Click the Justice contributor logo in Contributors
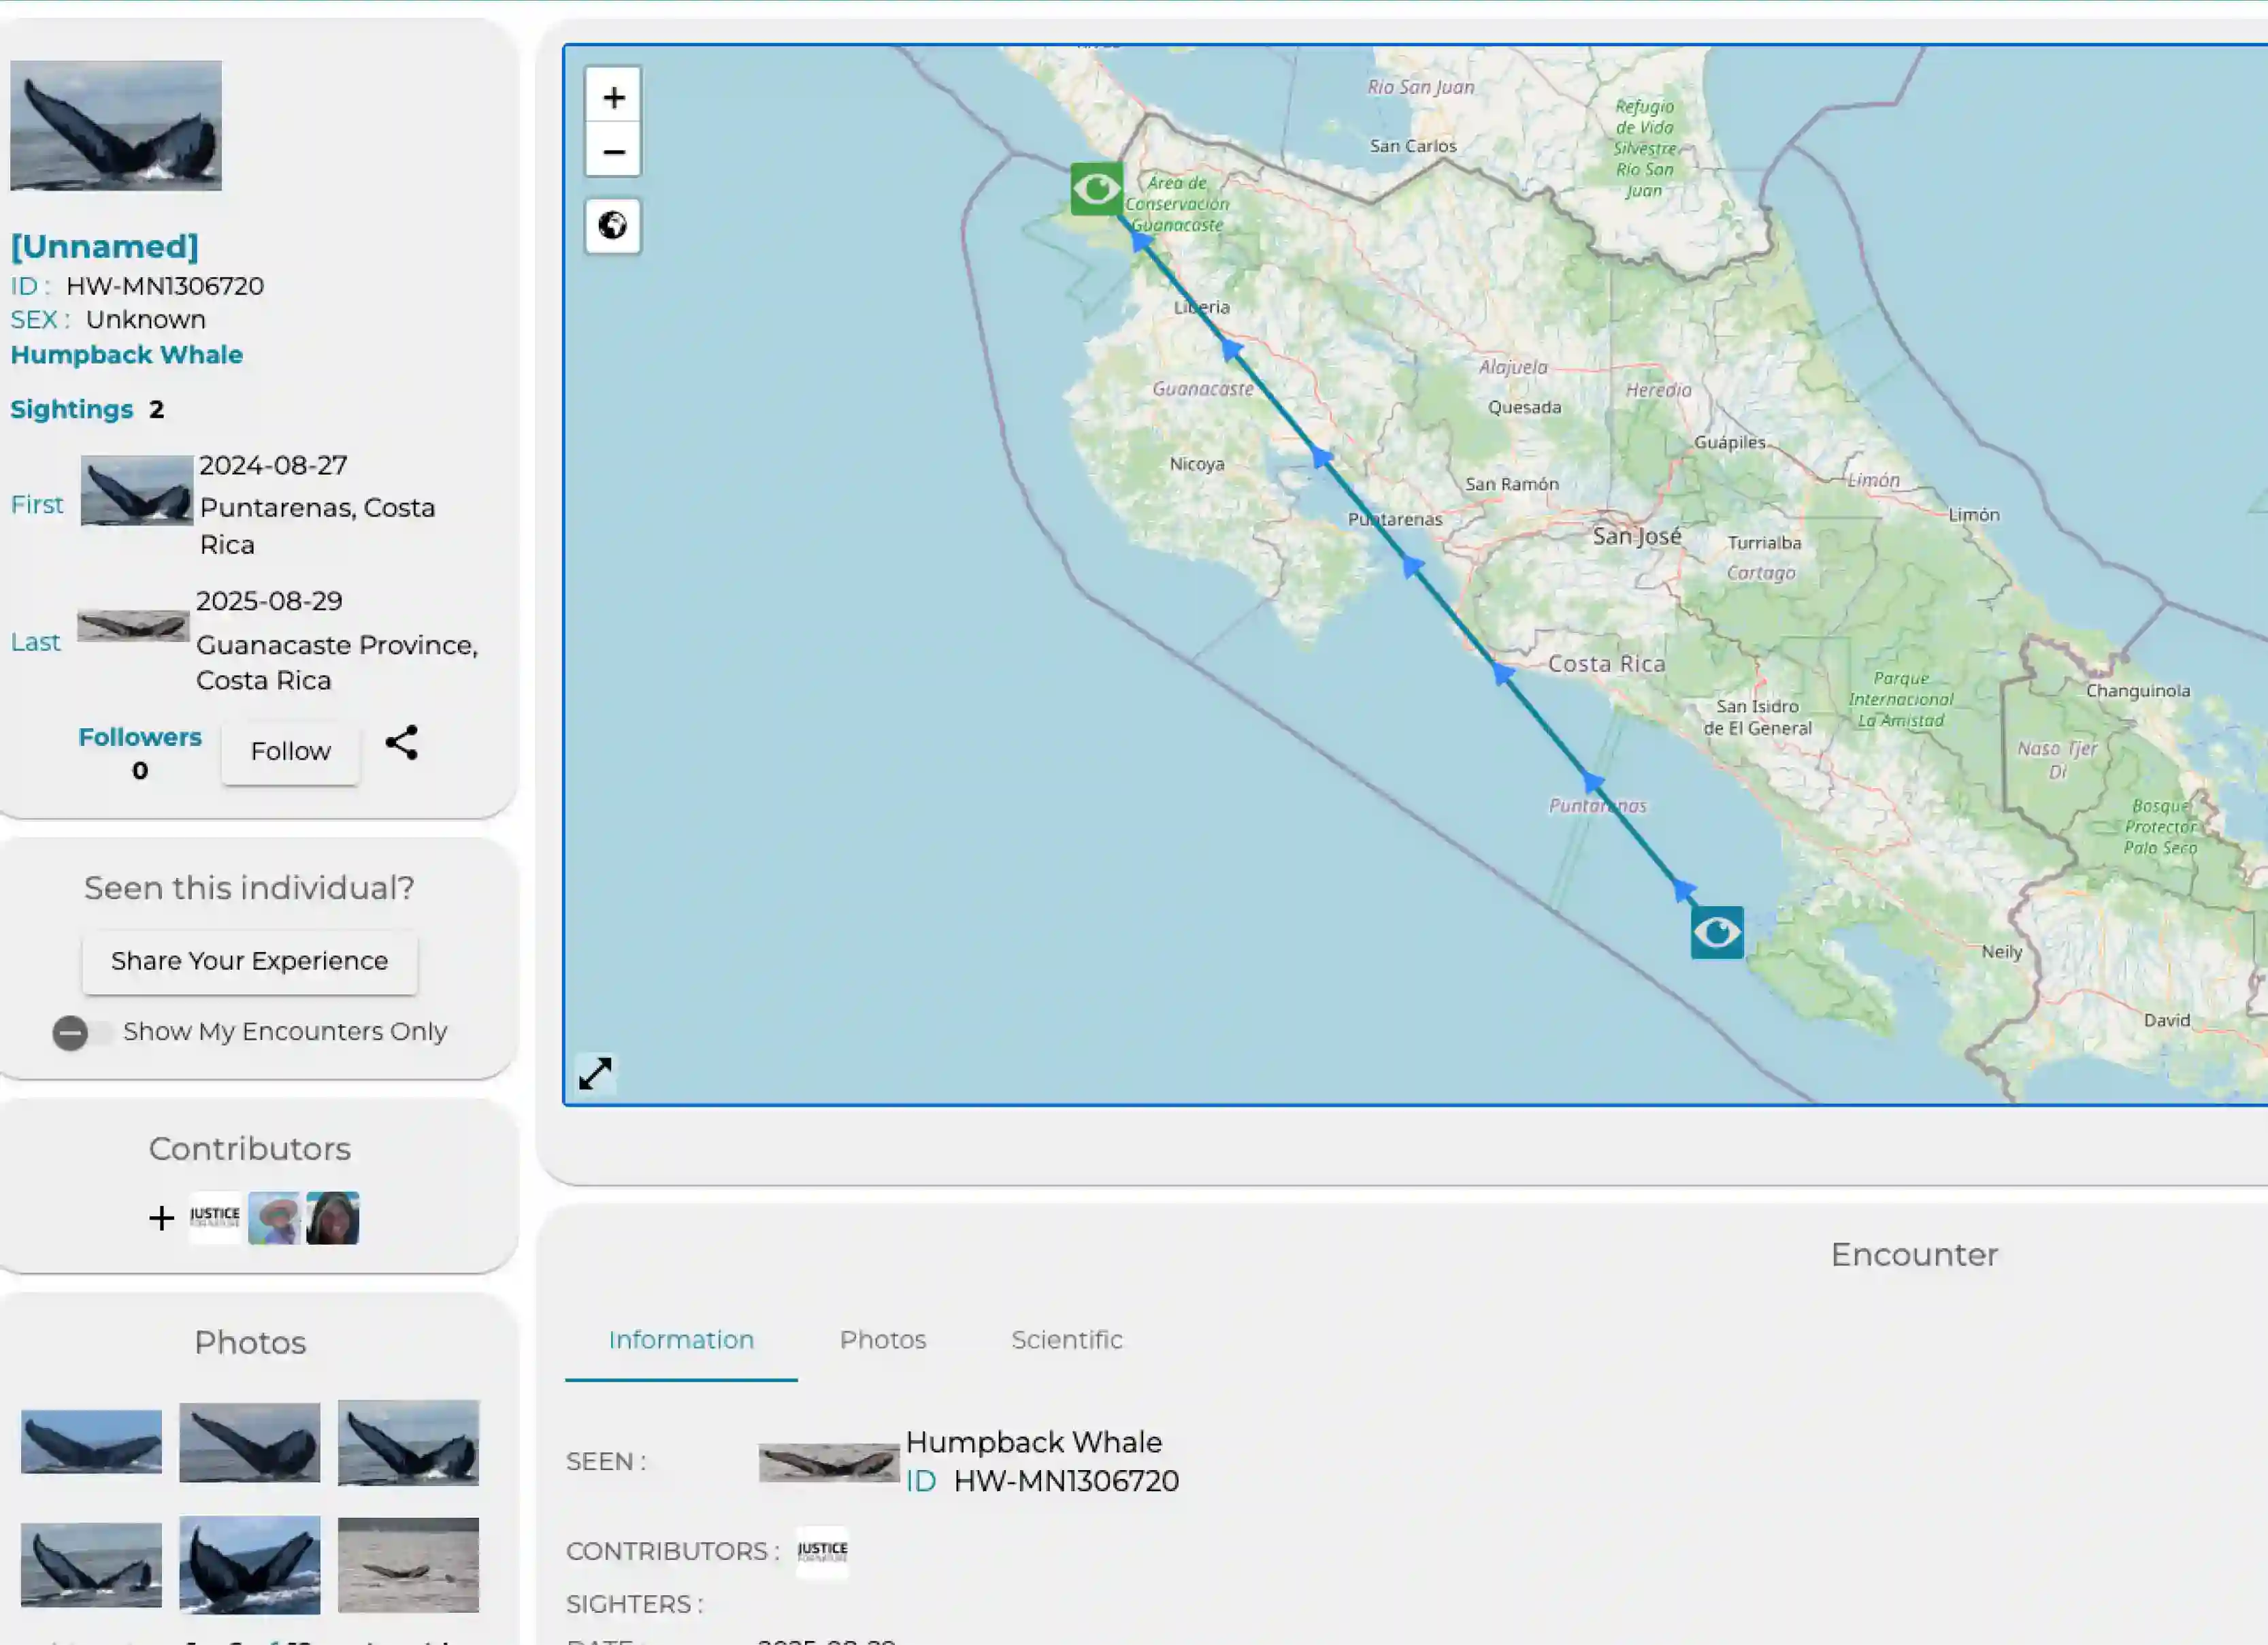2268x1645 pixels. (215, 1218)
